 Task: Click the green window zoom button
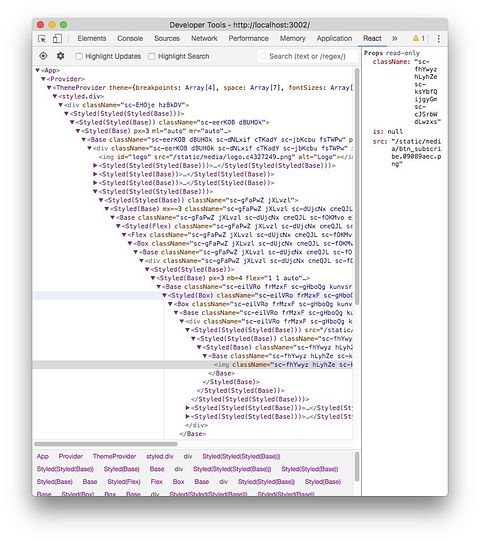(x=63, y=25)
